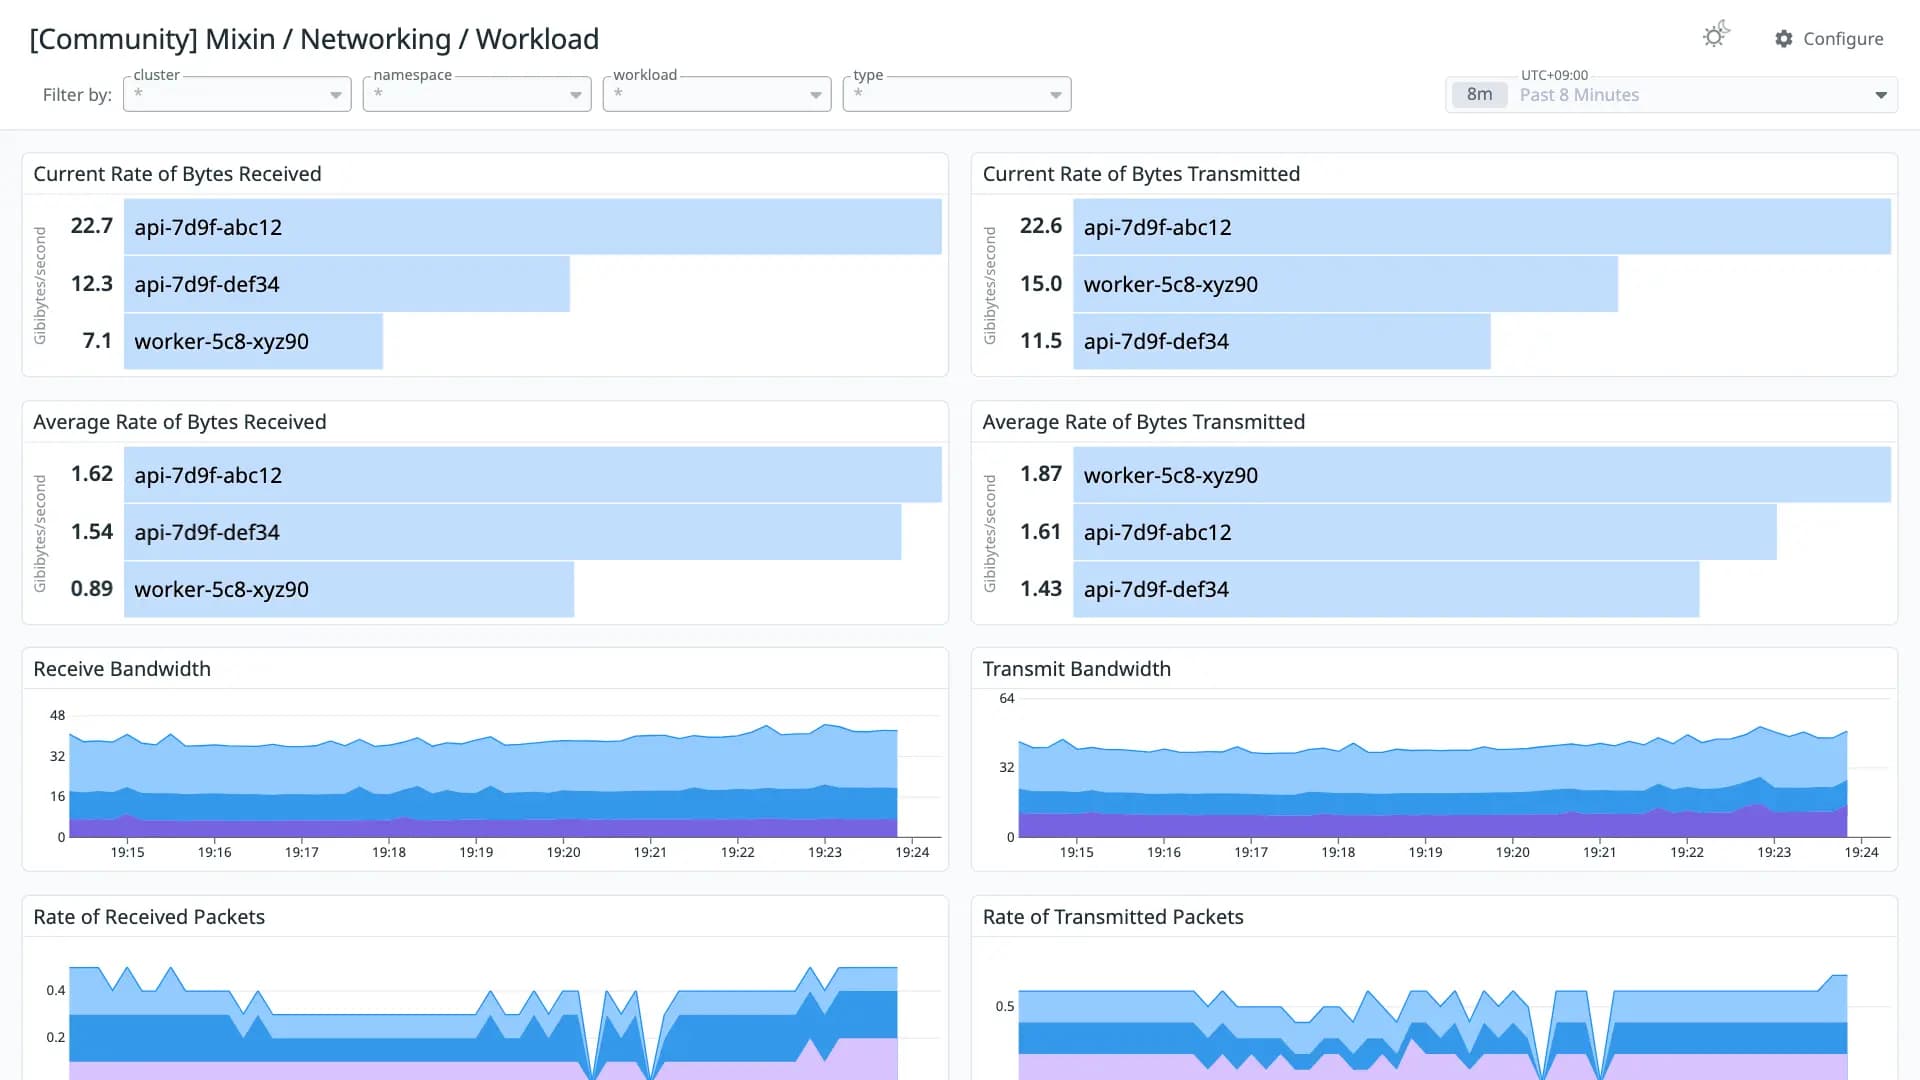
Task: Click the 19:24 tick on Transmit Bandwidth chart
Action: coord(1861,852)
